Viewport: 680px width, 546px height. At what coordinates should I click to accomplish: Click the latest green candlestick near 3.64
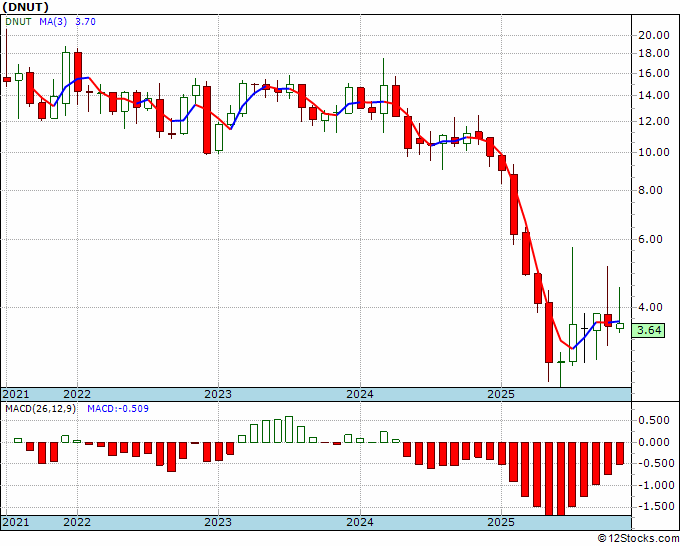[620, 326]
